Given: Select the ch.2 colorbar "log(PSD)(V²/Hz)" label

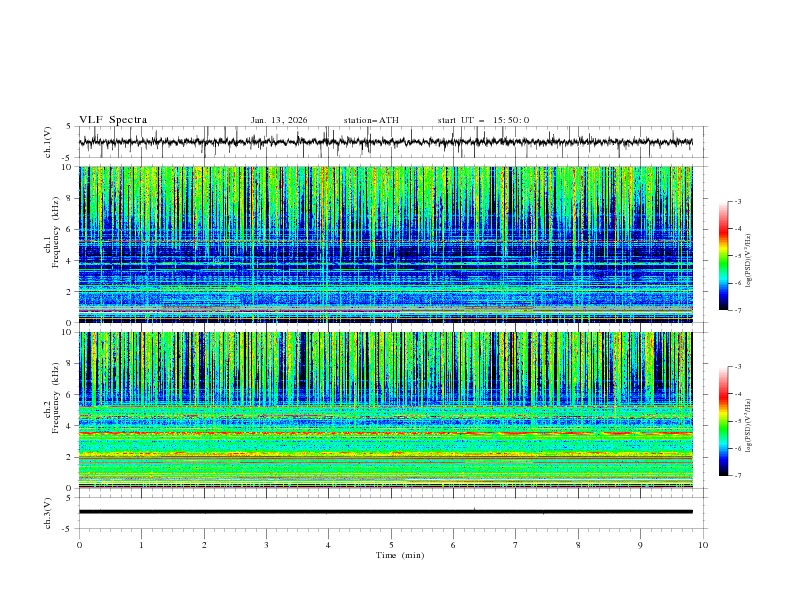Looking at the screenshot, I should (749, 425).
